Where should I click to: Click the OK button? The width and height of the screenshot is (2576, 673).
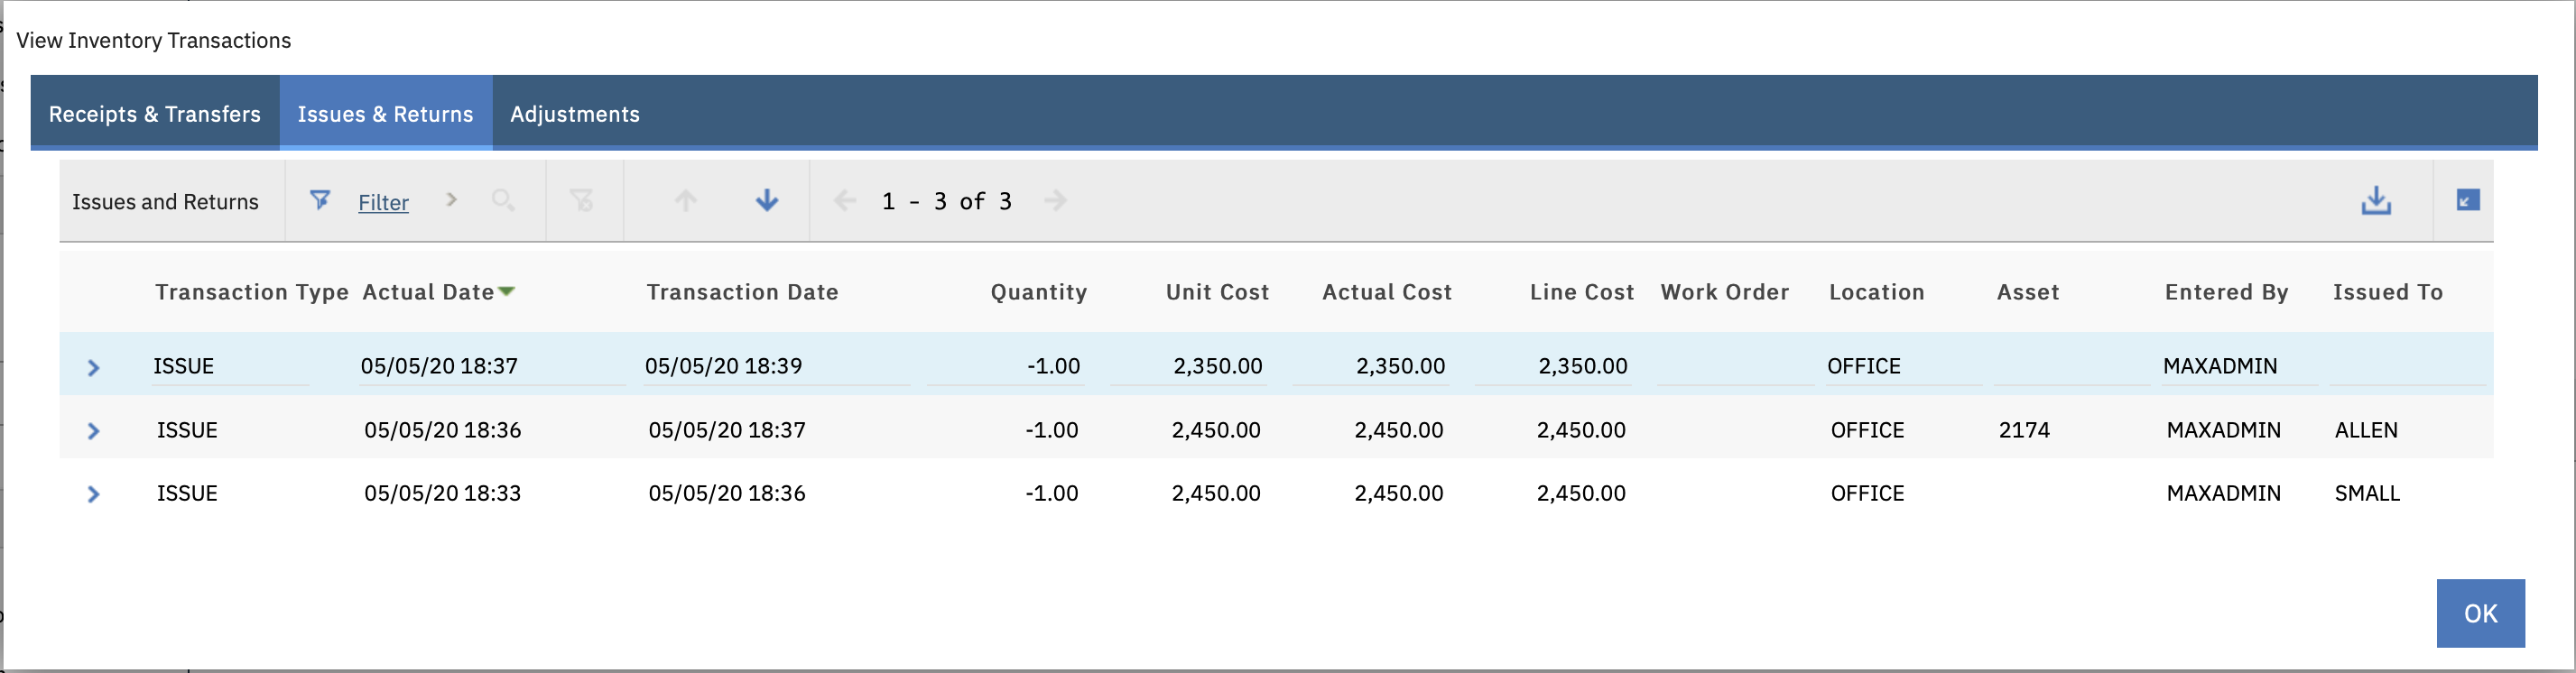click(x=2480, y=613)
